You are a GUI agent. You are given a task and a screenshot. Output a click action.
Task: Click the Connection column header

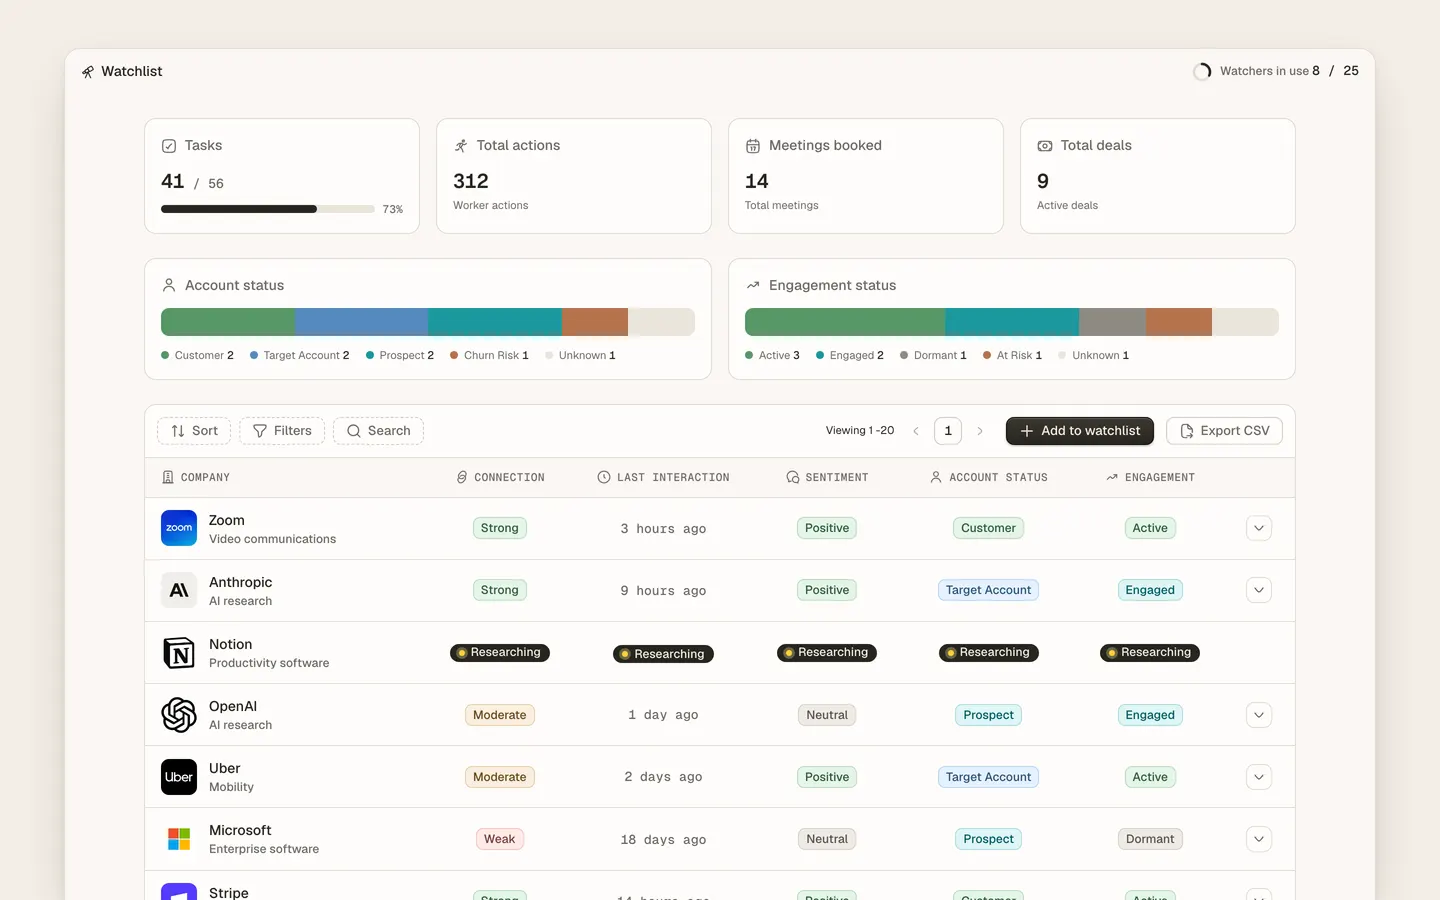coord(500,478)
